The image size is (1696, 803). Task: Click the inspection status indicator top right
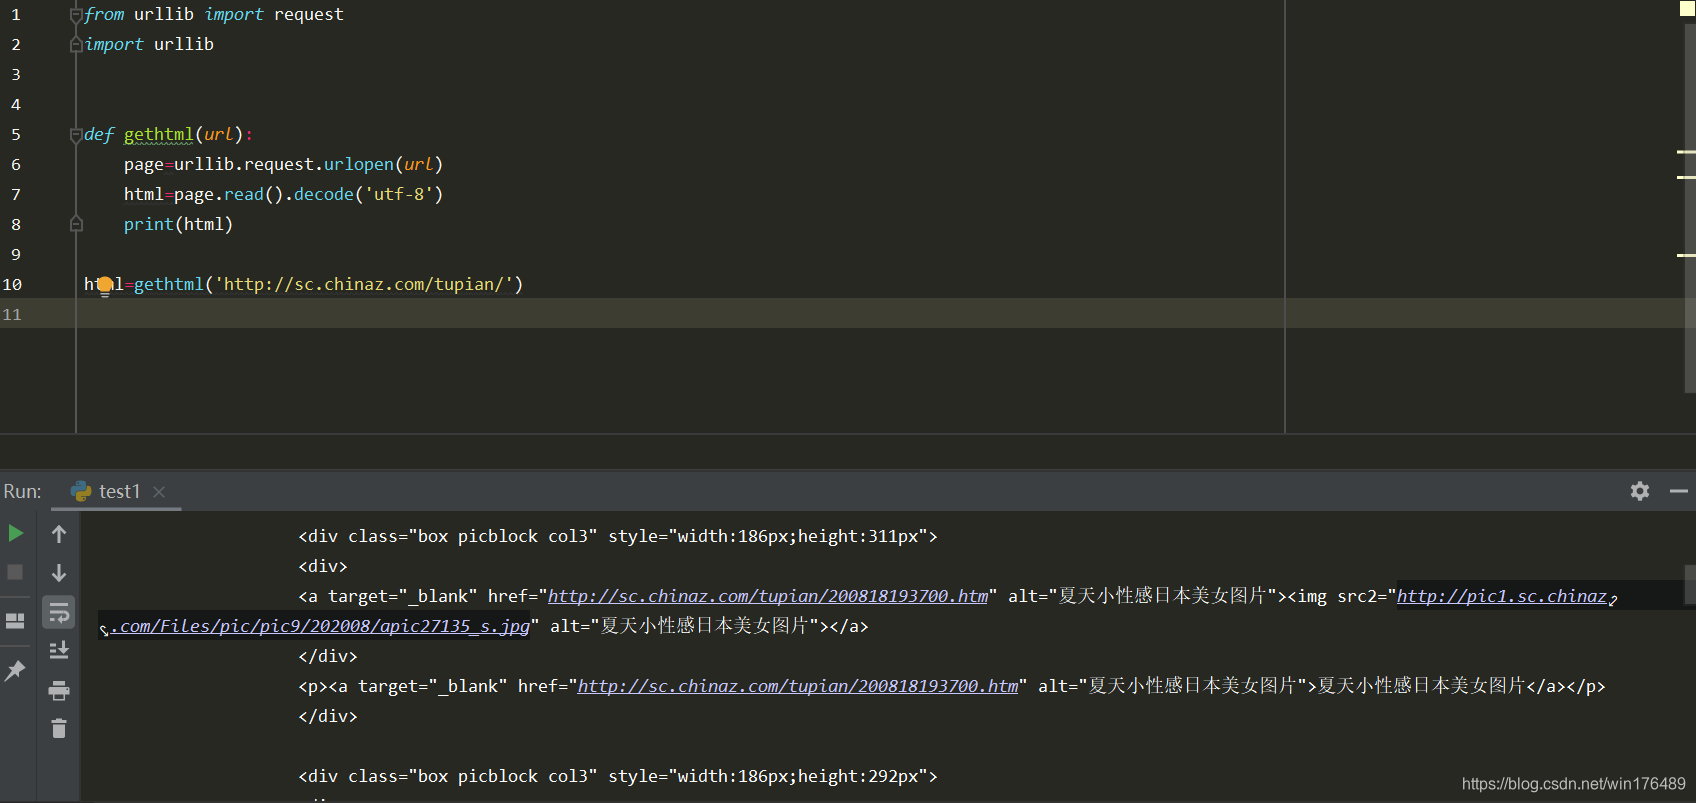tap(1686, 9)
